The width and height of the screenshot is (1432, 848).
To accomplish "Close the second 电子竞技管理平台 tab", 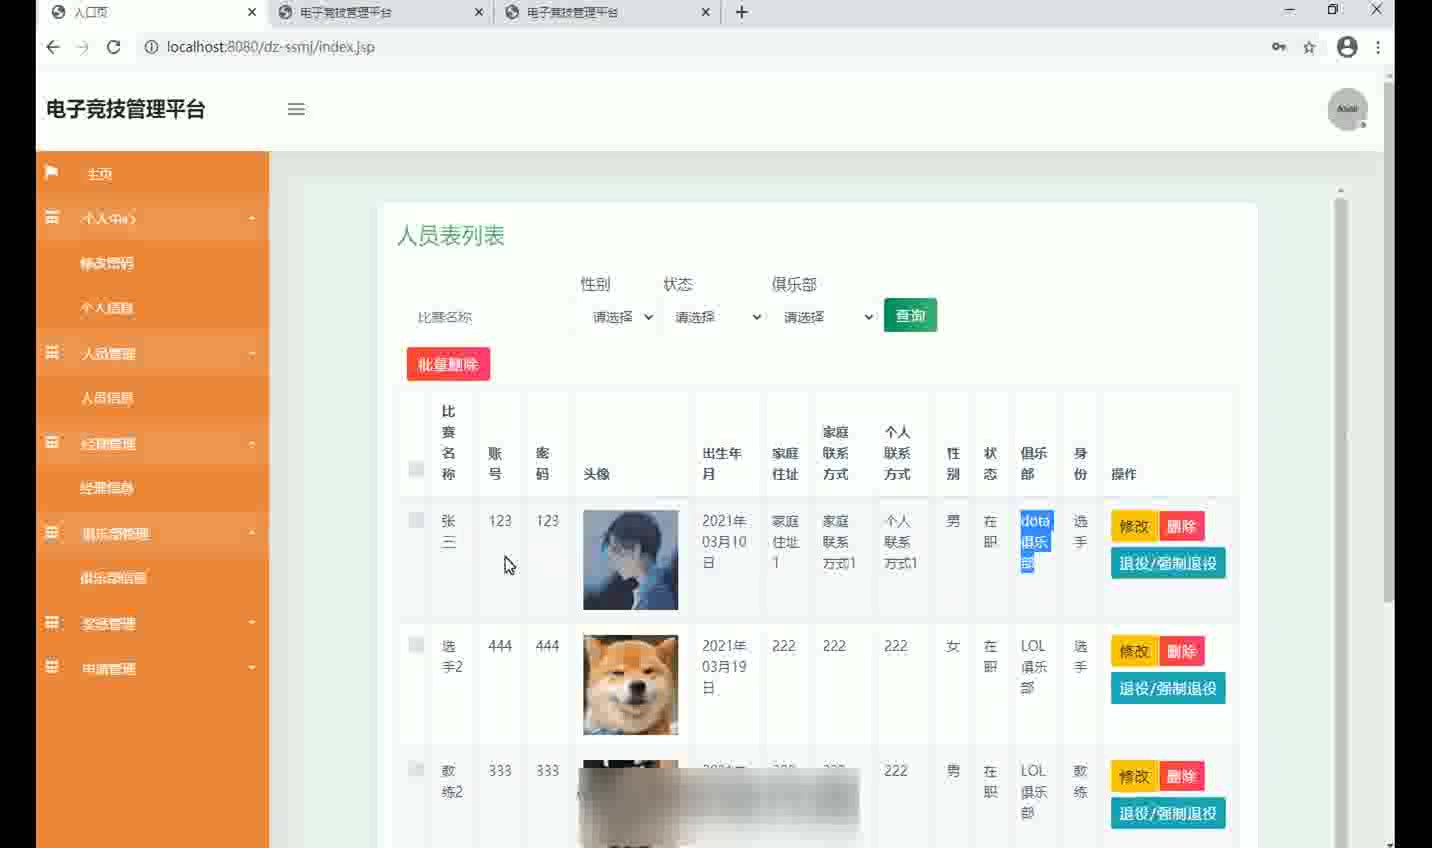I will coord(479,12).
